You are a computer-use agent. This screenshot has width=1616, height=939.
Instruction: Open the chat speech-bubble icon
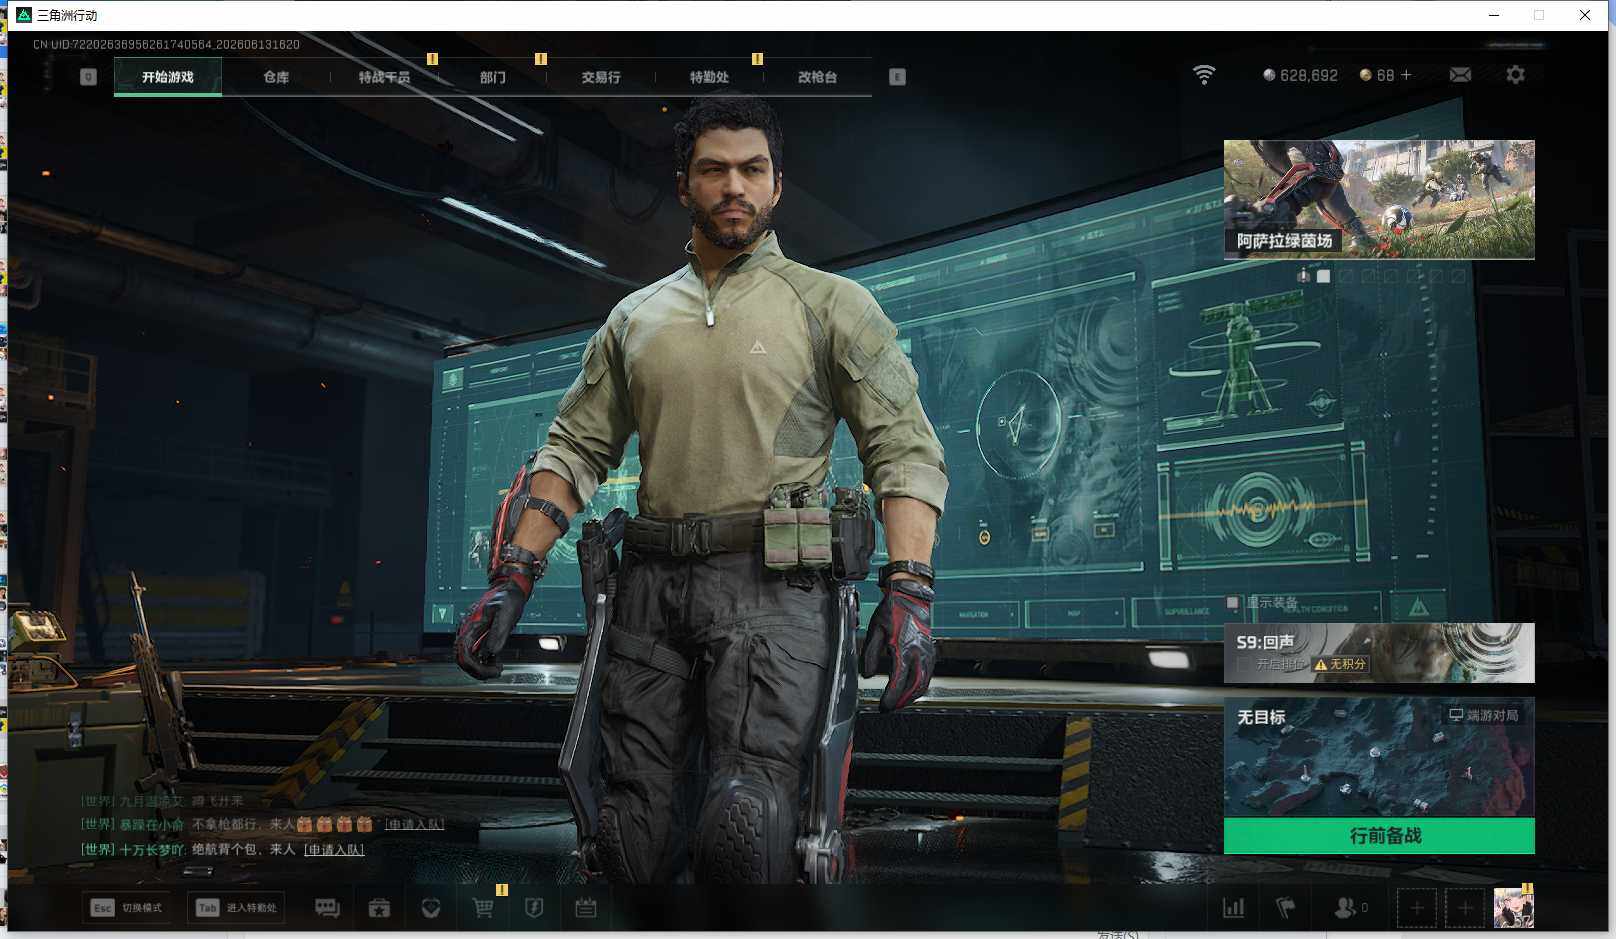327,908
